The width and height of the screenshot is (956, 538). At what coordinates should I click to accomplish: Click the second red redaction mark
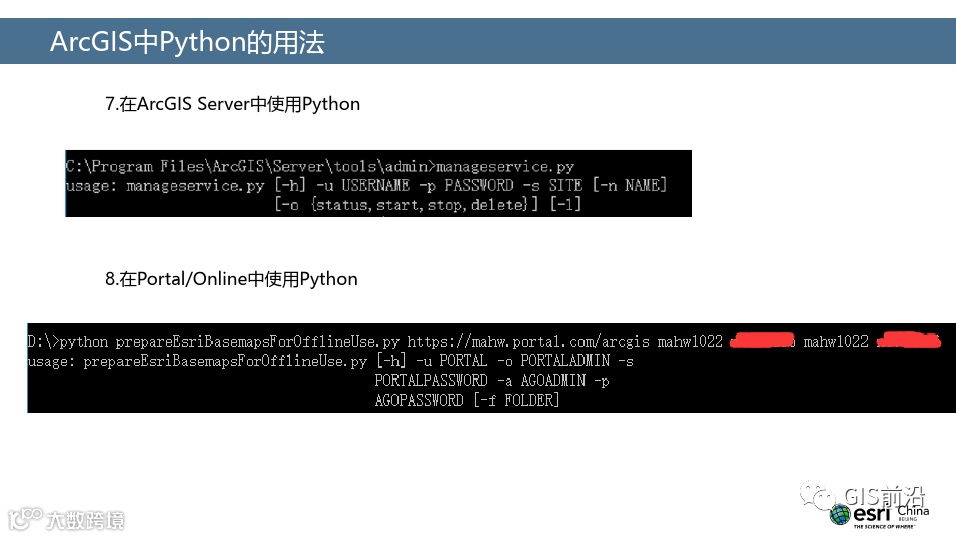click(908, 340)
